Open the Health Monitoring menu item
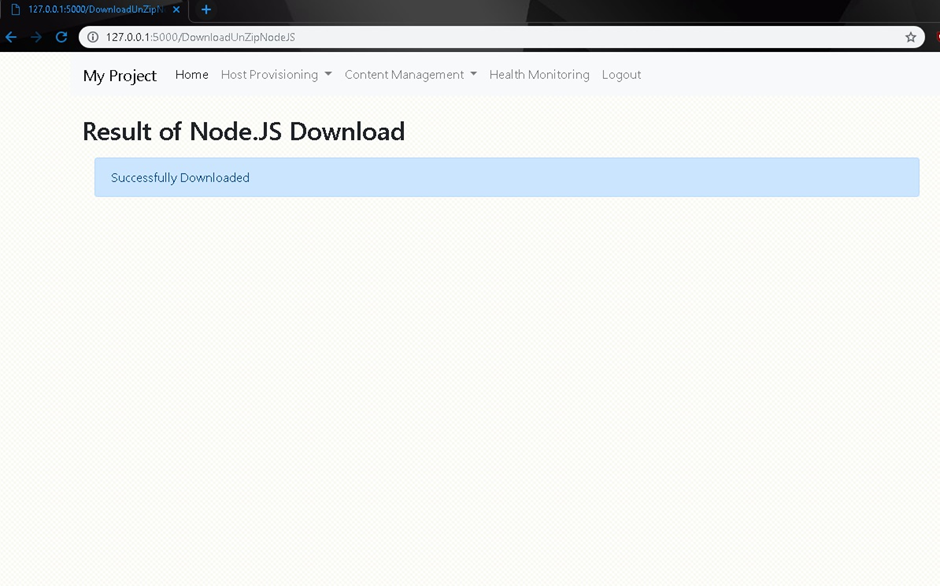This screenshot has width=940, height=586. click(539, 74)
